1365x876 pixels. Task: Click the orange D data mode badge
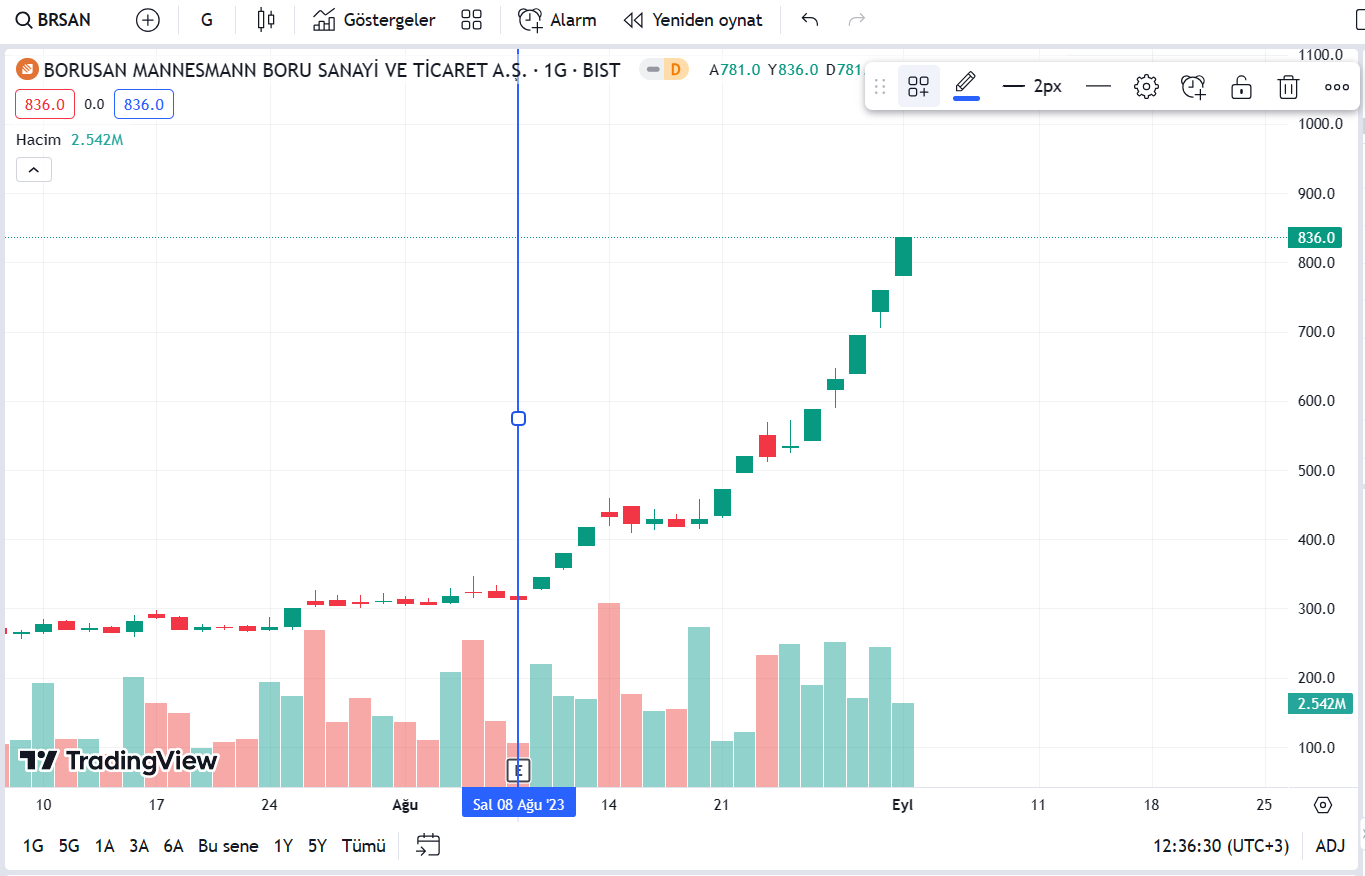click(x=676, y=69)
